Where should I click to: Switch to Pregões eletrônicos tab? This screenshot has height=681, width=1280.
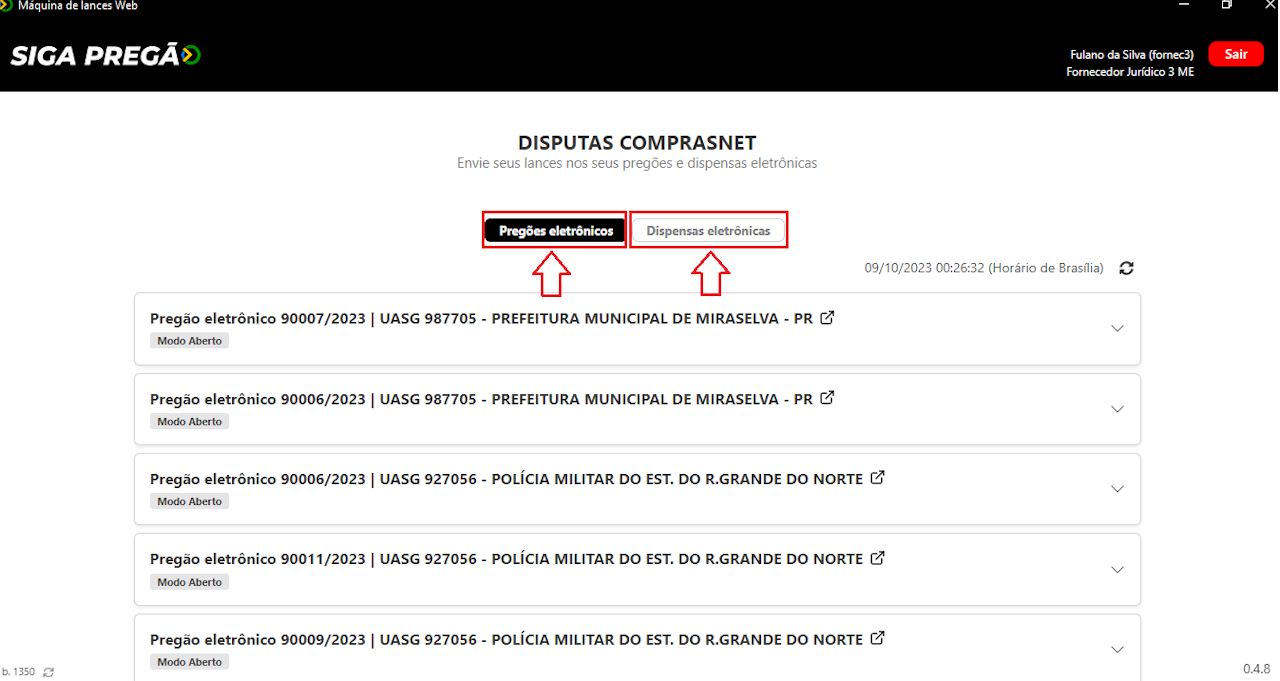pos(555,231)
